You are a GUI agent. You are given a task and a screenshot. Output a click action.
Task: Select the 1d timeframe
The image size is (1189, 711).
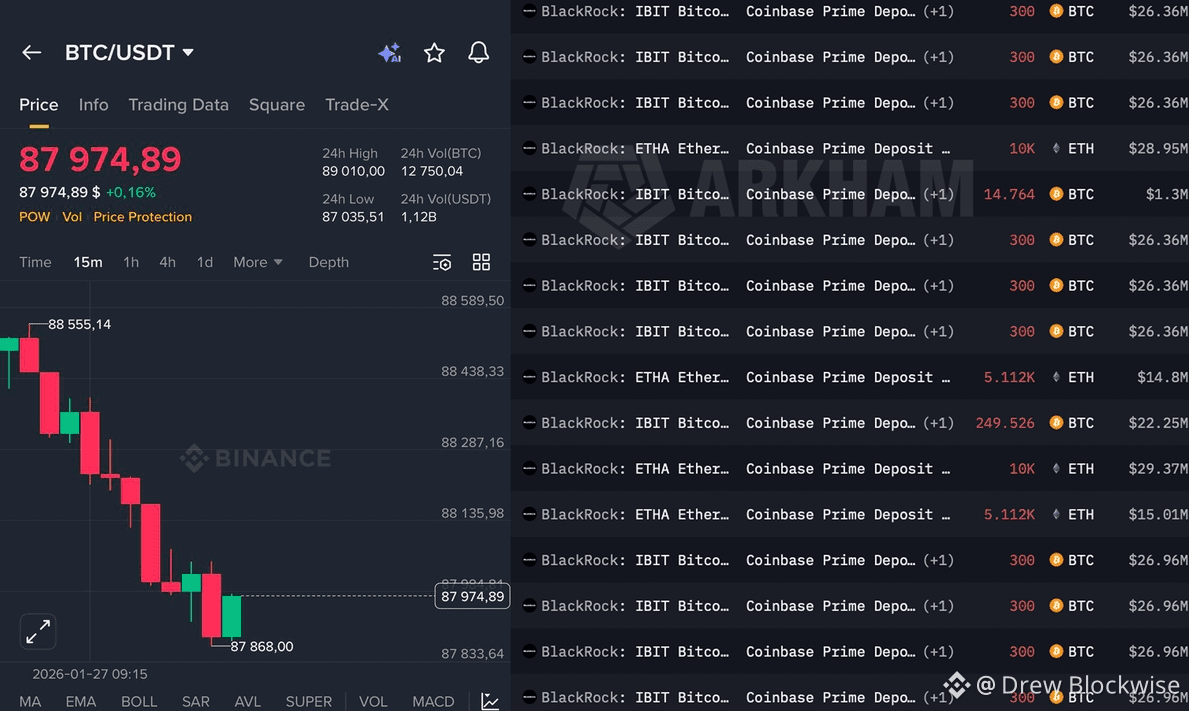(x=204, y=262)
